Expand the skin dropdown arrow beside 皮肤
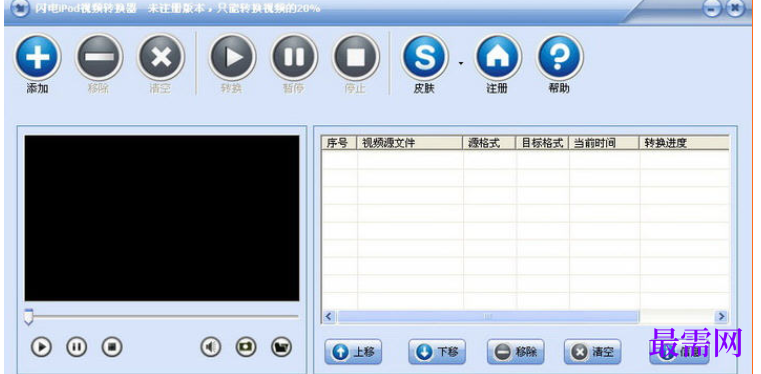This screenshot has height=374, width=761. point(461,63)
